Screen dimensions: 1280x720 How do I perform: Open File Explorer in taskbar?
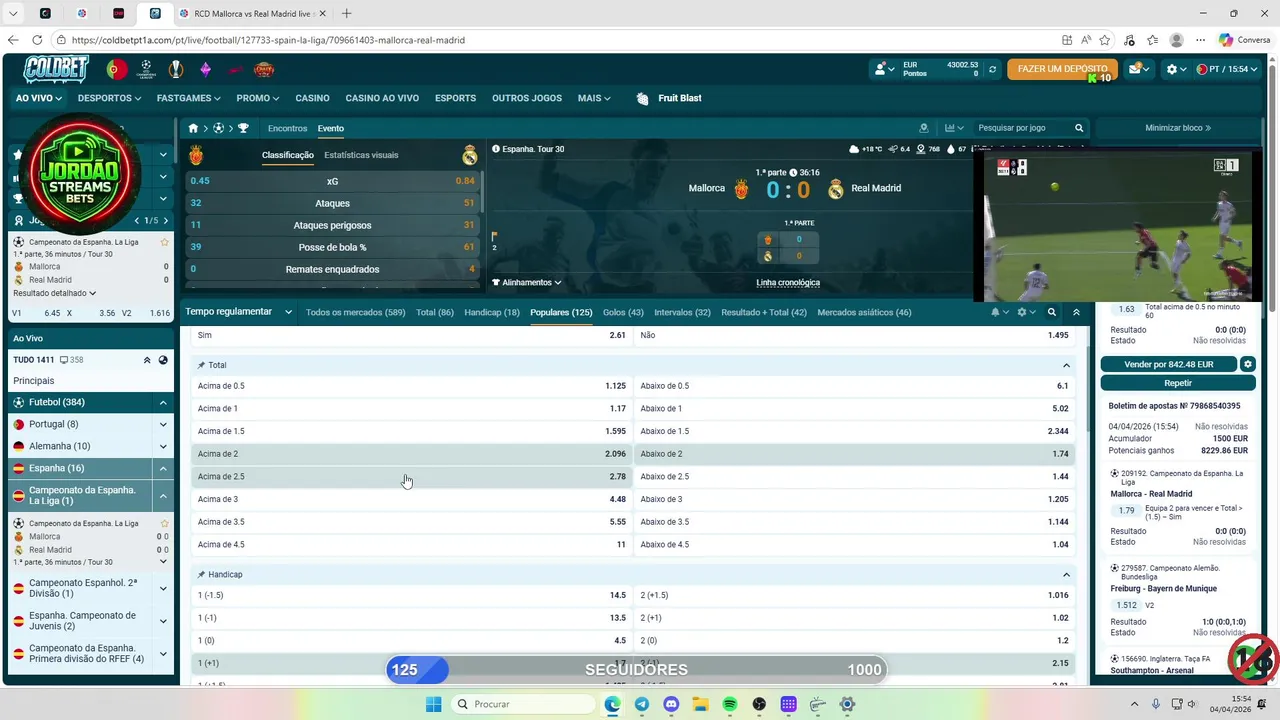[x=700, y=704]
